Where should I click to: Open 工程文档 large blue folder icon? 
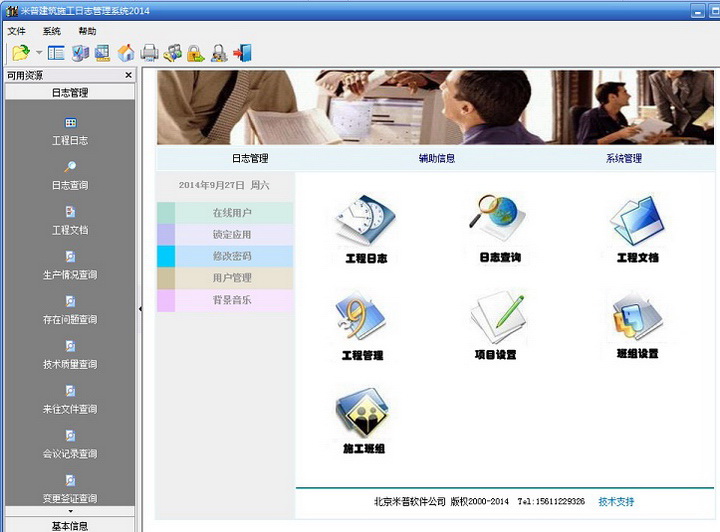click(637, 220)
